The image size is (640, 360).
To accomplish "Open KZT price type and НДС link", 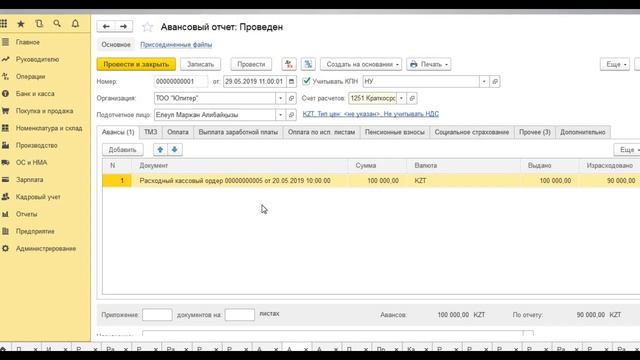I will point(371,114).
